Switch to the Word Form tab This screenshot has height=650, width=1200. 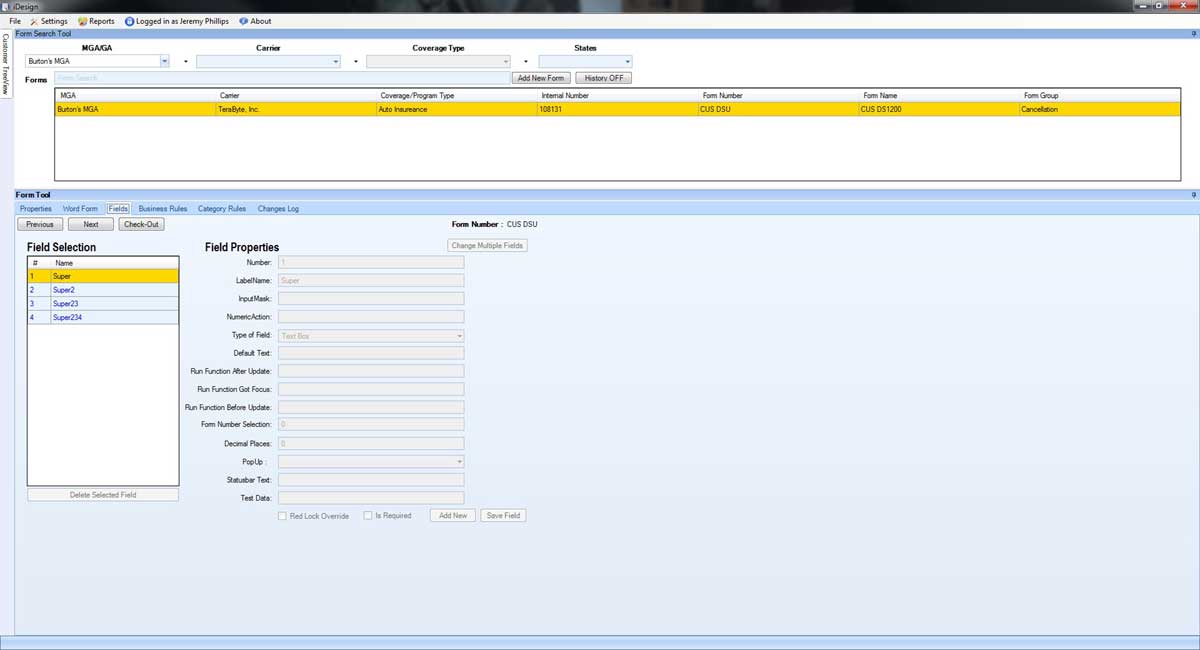pos(80,209)
